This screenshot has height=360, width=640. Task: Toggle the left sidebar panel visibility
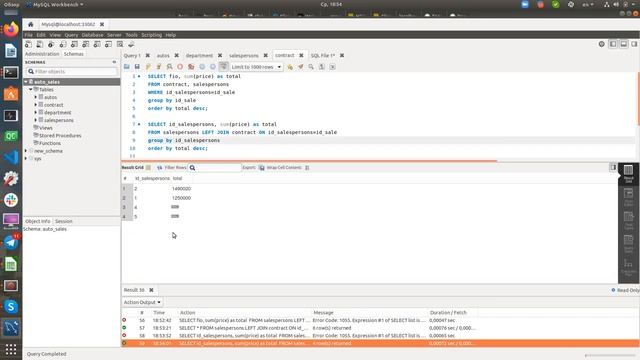[x=613, y=44]
